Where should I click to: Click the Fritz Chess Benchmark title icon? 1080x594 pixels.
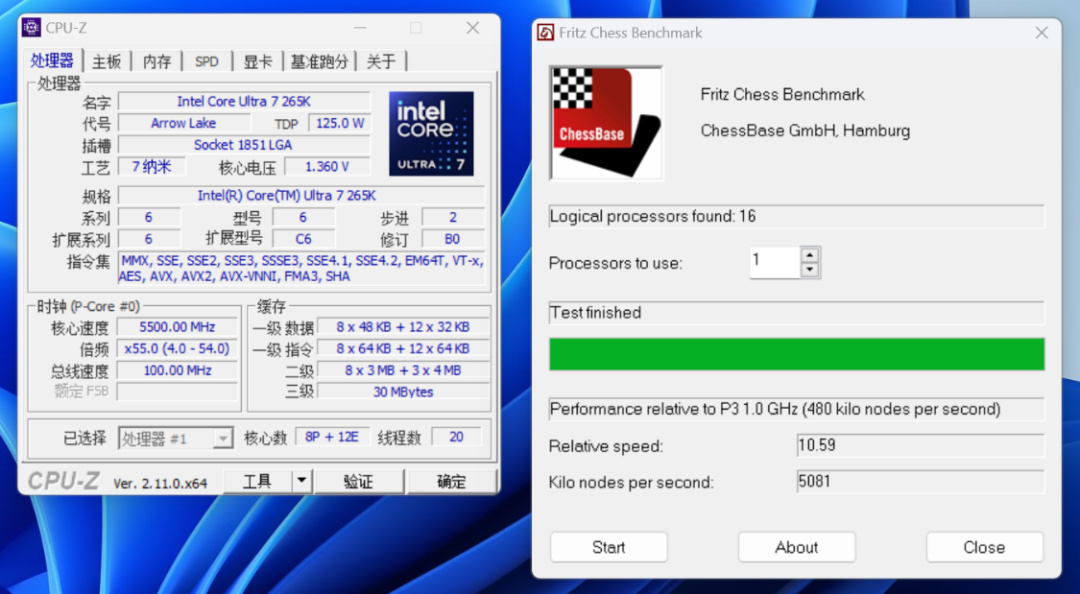coord(546,32)
